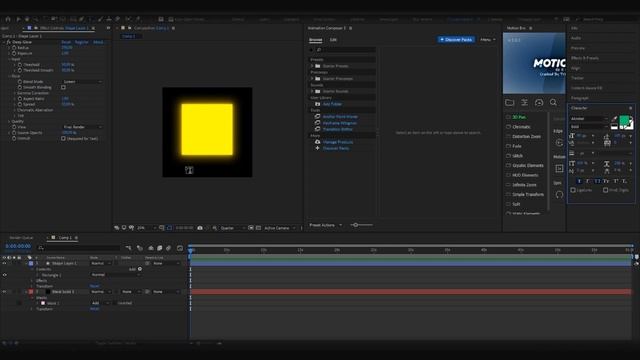Toggle the Unmult (Required for Text) checkbox
Screen dimensions: 640x360
[63, 138]
